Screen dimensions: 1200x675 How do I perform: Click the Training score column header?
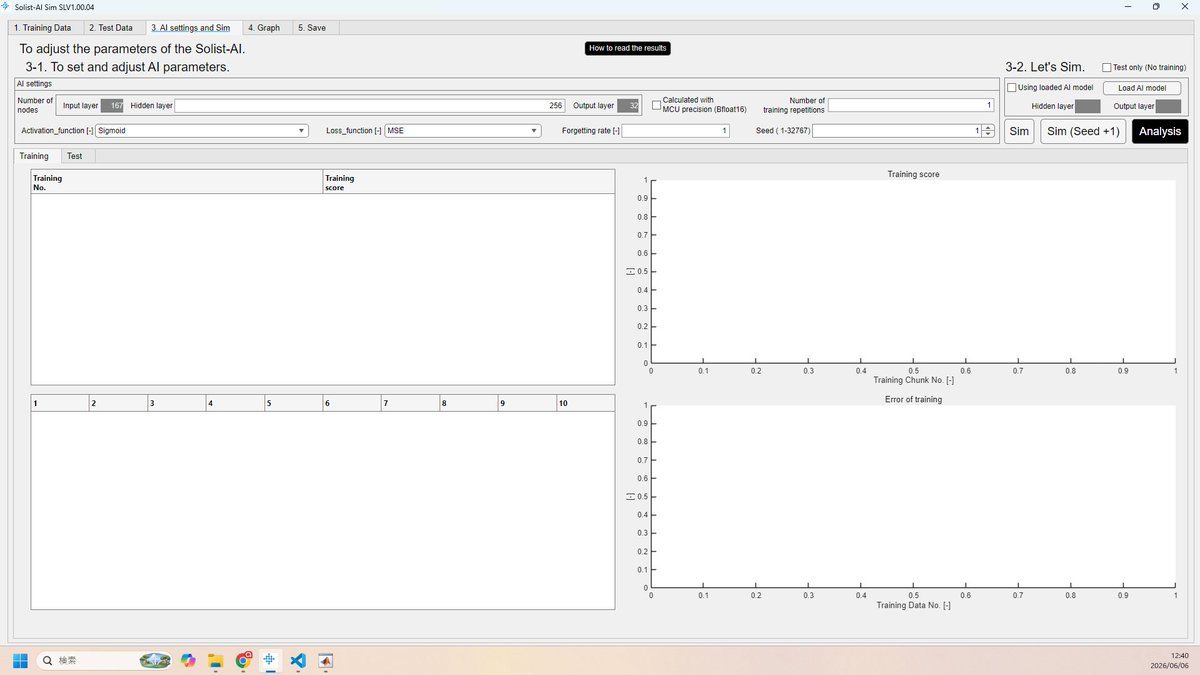pos(468,182)
